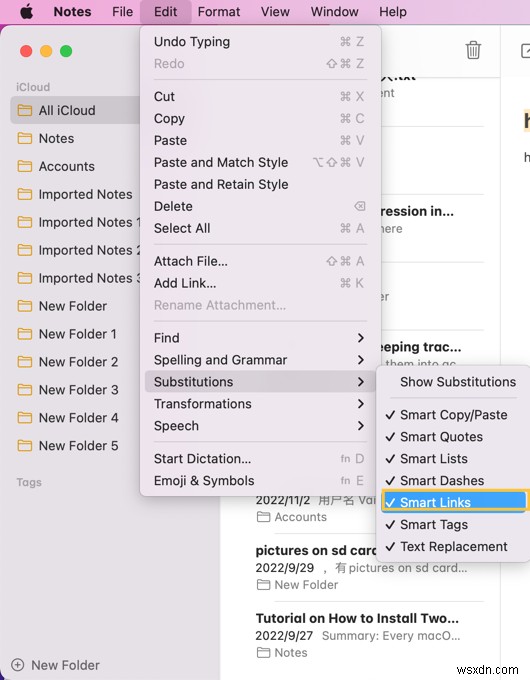Open the Substitutions submenu
Viewport: 530px width, 680px height.
pos(260,382)
